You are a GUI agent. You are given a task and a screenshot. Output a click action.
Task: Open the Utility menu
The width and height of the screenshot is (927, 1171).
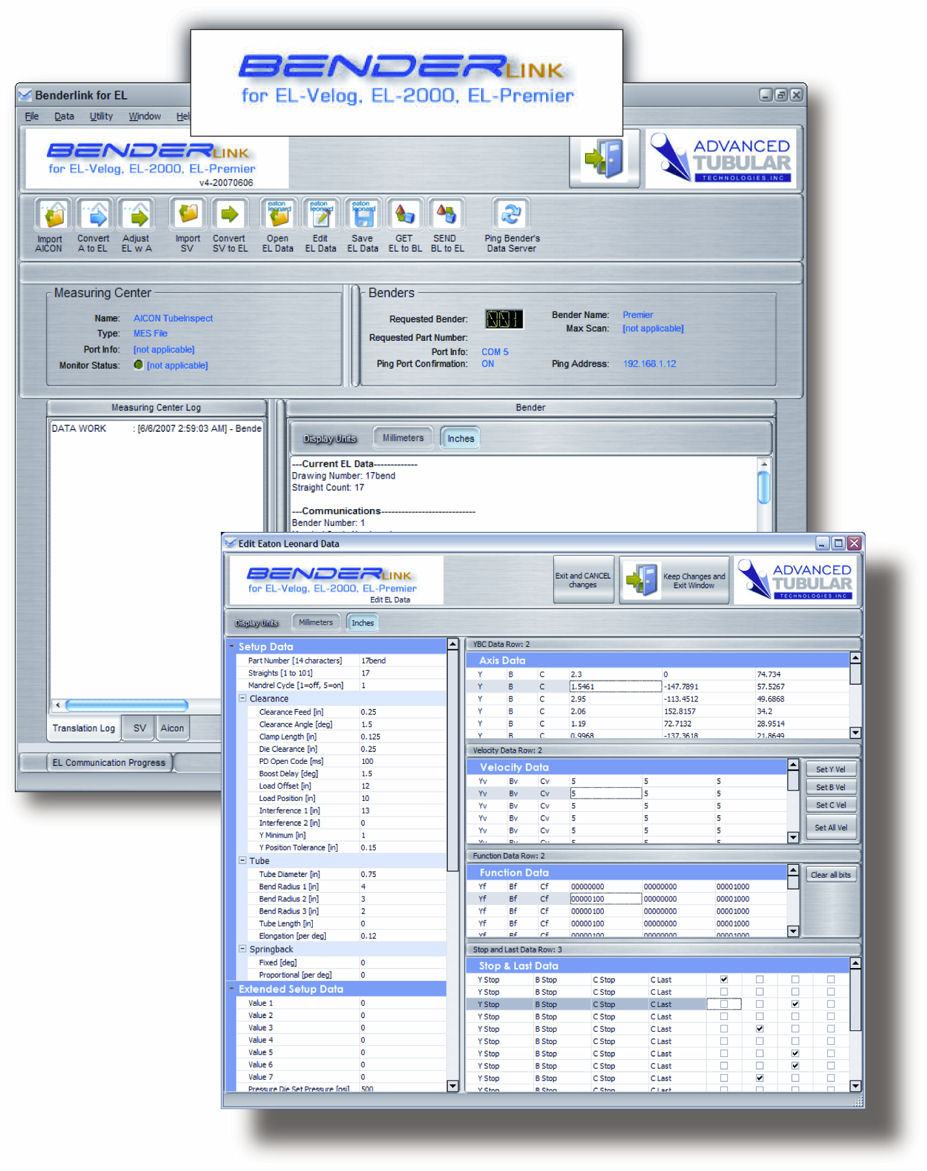pos(101,117)
